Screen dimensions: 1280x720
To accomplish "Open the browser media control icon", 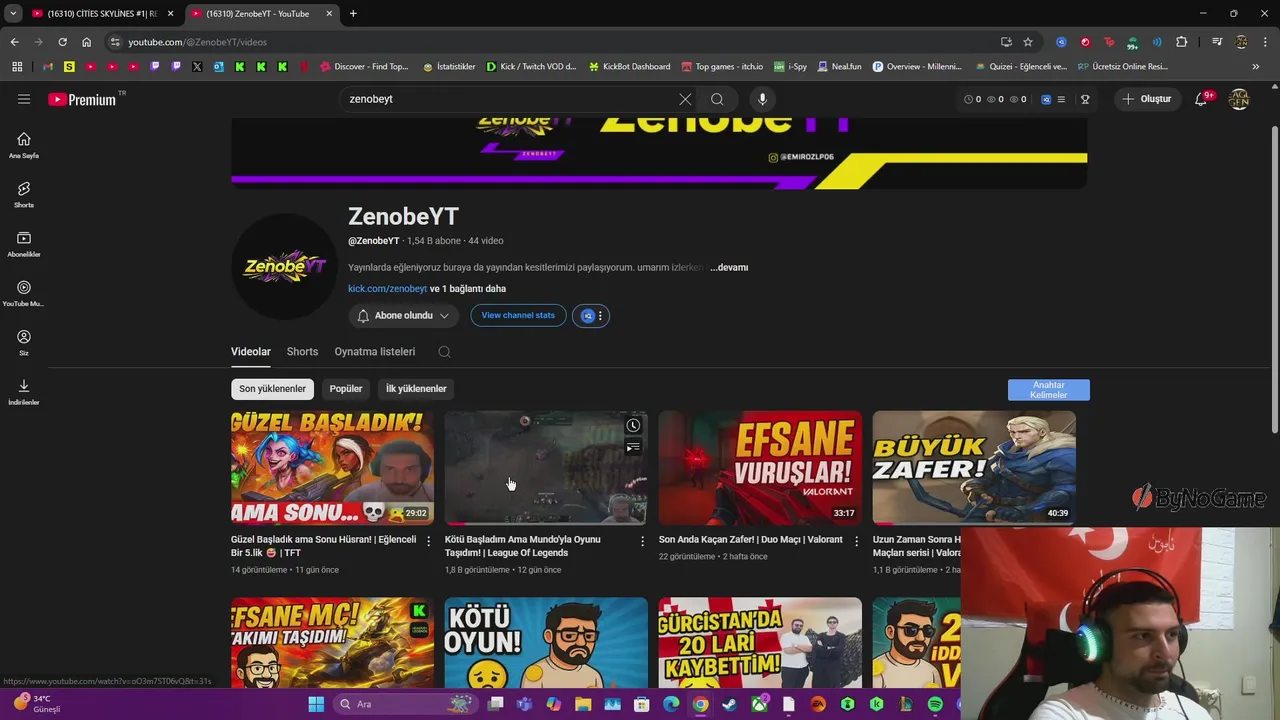I will click(1216, 42).
